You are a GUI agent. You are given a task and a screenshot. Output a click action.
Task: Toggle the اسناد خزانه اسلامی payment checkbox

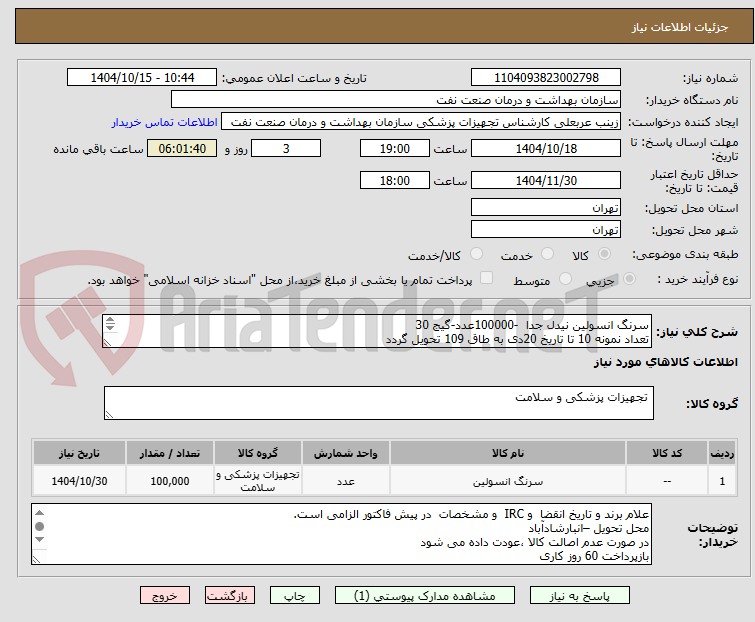(486, 278)
